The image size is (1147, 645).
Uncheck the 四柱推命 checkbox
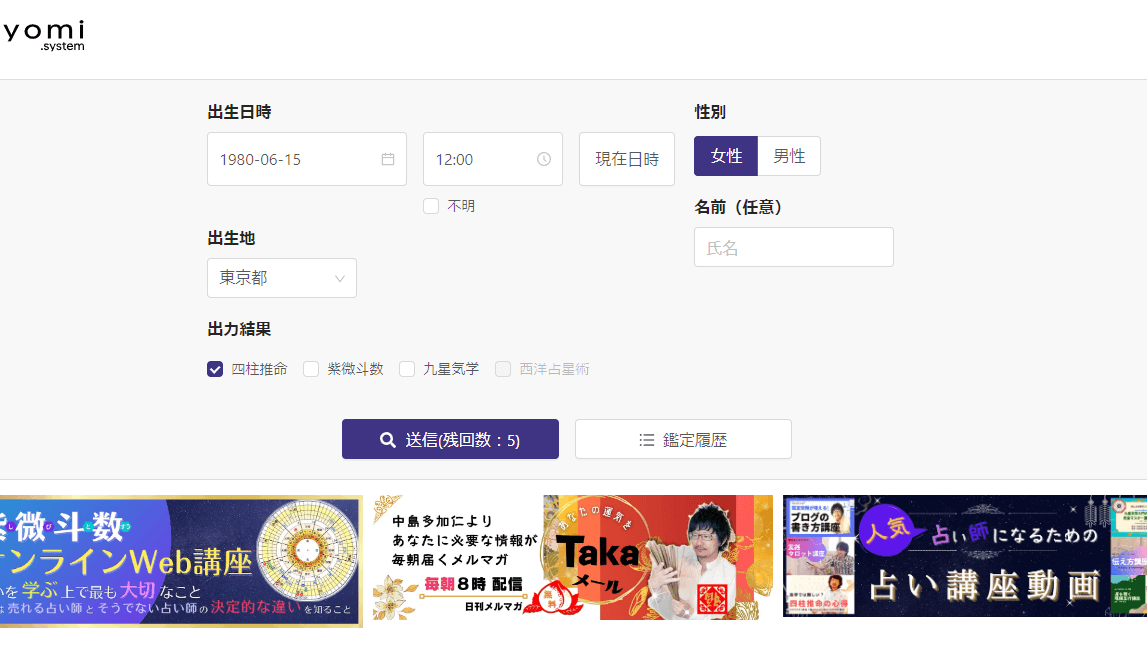click(215, 369)
